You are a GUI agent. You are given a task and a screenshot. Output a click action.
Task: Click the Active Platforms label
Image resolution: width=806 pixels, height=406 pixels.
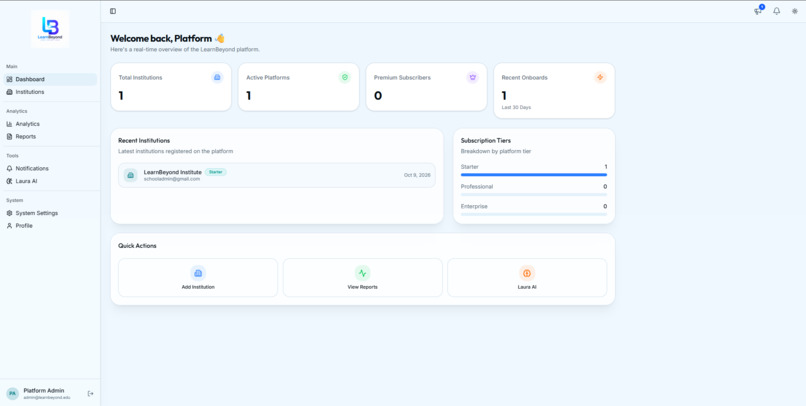268,78
